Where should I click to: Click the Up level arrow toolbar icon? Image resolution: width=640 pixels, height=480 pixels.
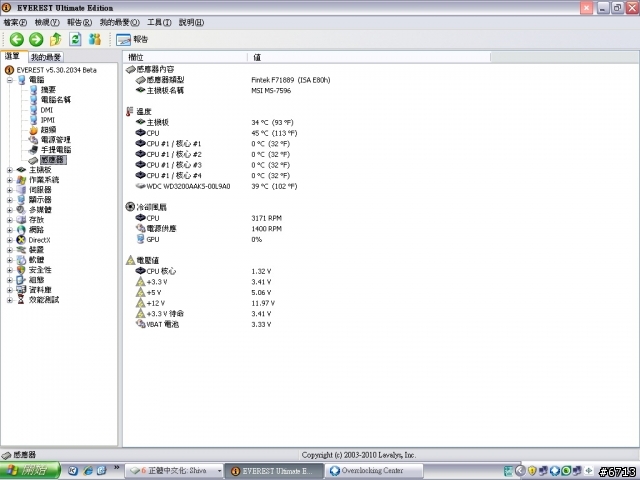(56, 40)
